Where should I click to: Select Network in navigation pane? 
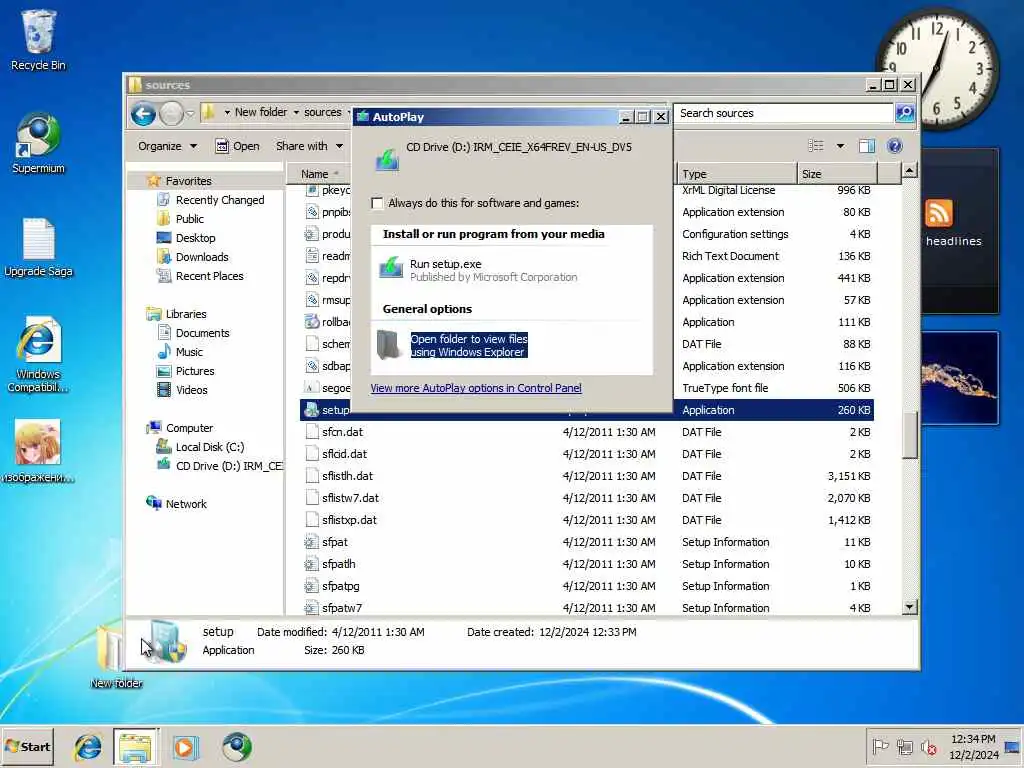[176, 504]
